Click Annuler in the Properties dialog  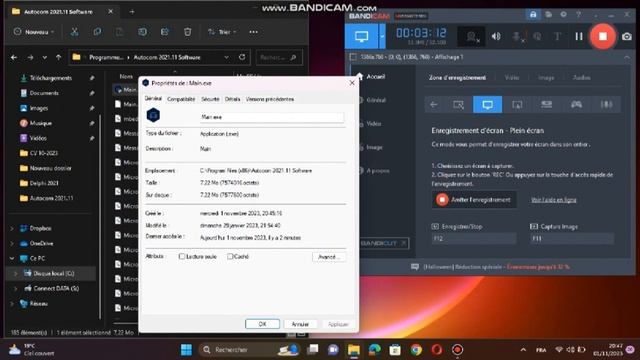(300, 324)
